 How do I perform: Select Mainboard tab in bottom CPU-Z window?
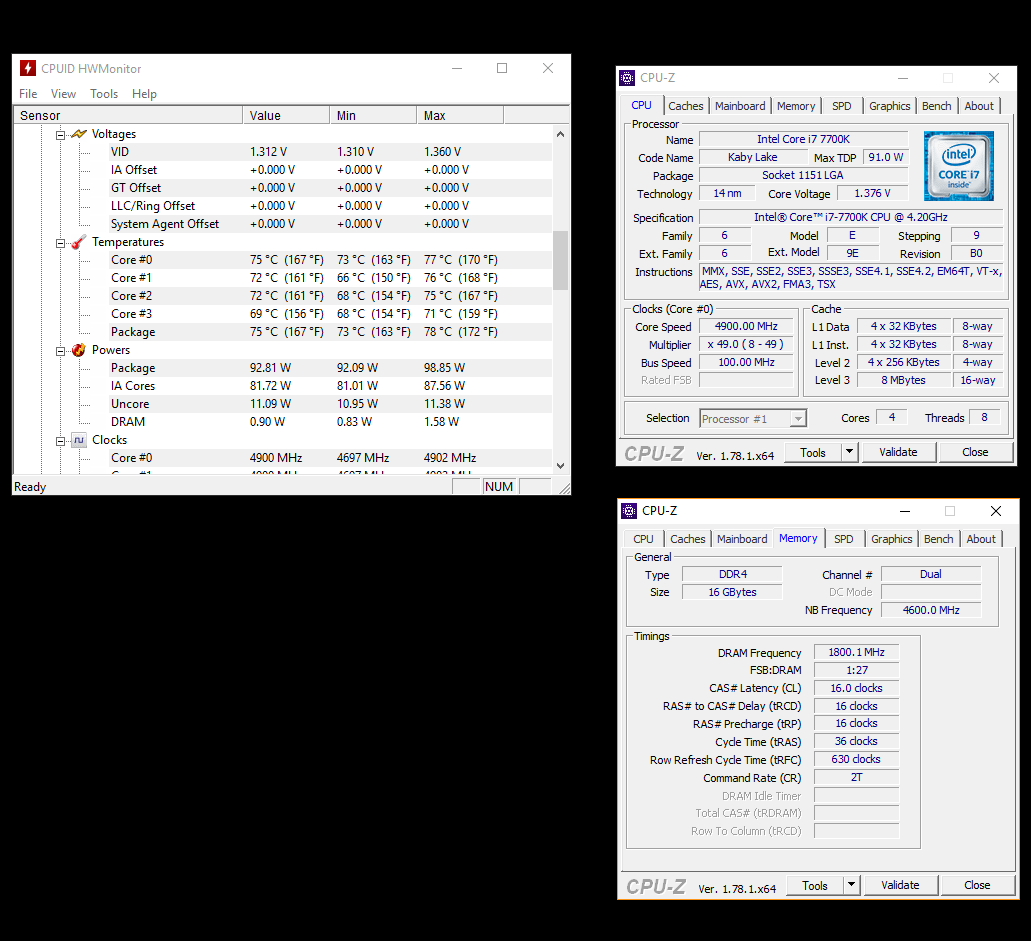click(742, 539)
